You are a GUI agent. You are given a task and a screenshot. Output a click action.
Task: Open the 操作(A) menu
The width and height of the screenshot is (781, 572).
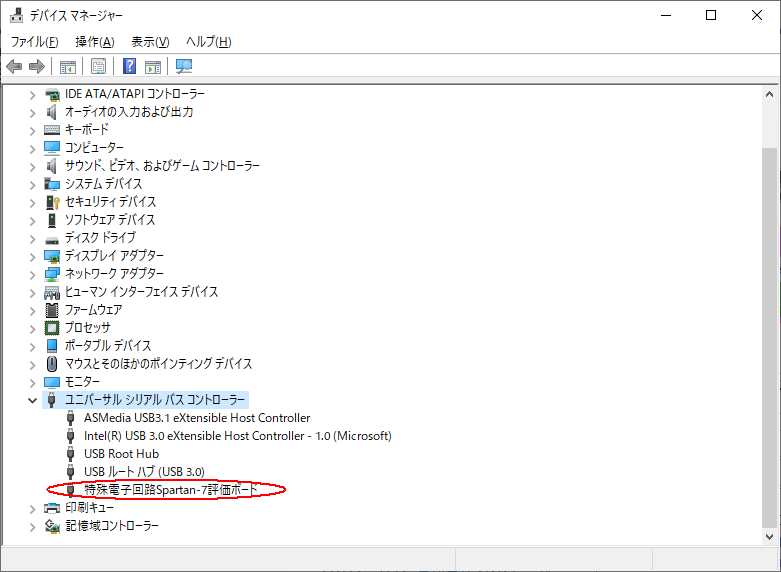(x=94, y=42)
